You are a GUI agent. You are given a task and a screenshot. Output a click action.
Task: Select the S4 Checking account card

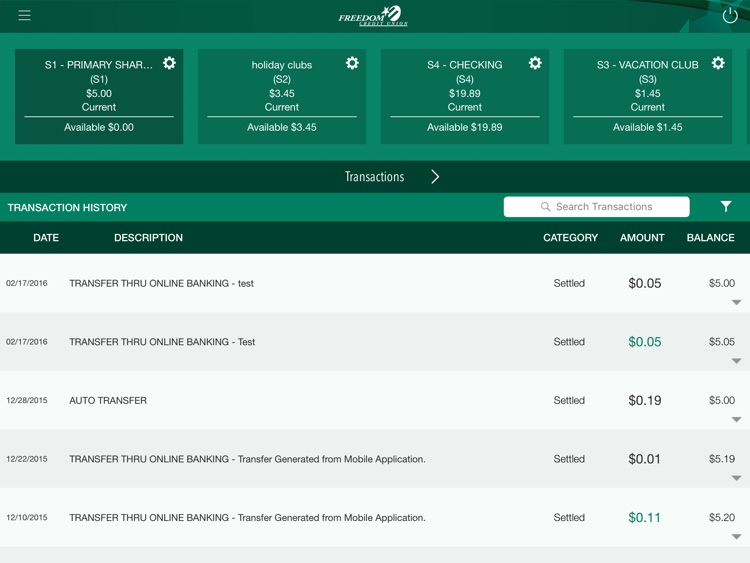pos(464,96)
